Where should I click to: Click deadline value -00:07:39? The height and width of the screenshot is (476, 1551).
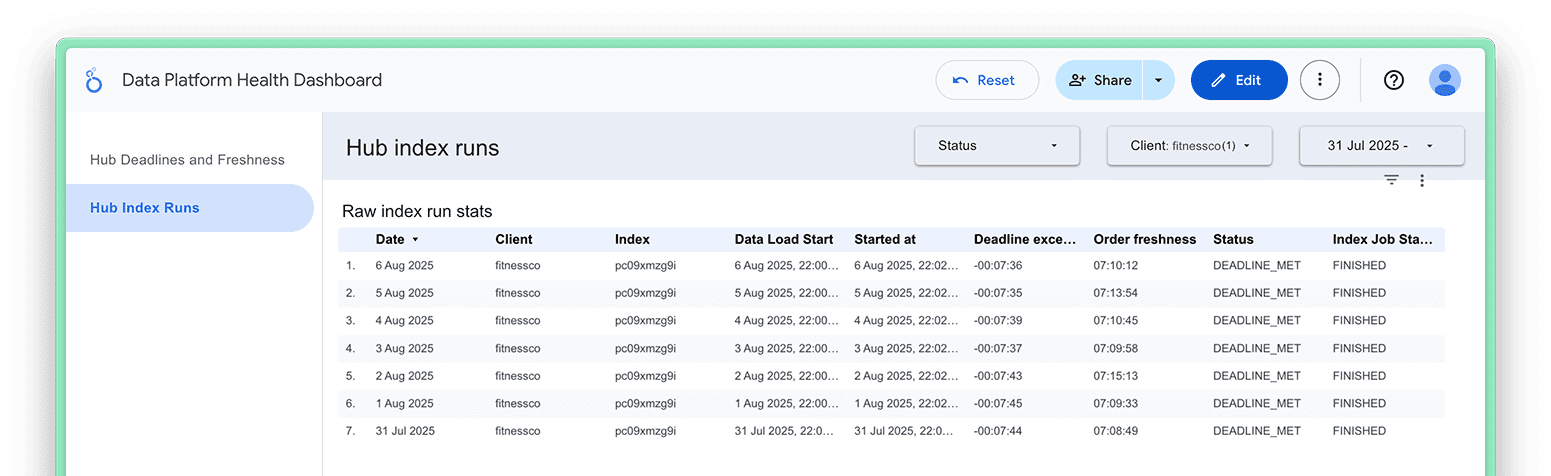pyautogui.click(x=998, y=321)
